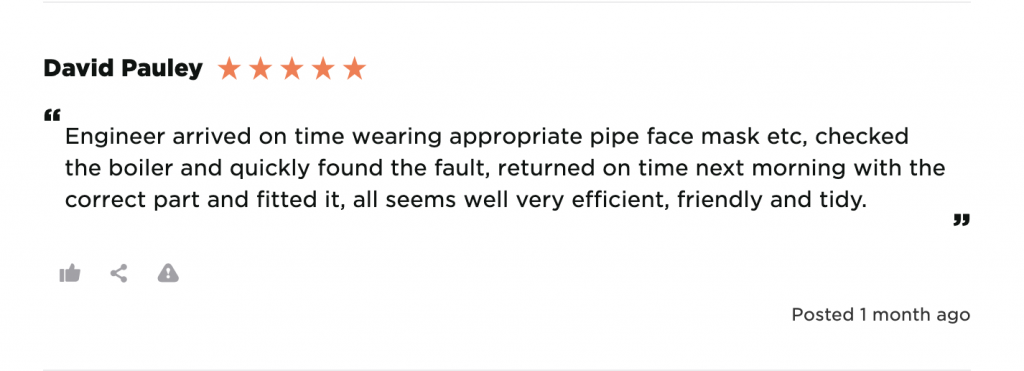Screen dimensions: 1024x371
Task: Click the words 'friendly and tidy'
Action: pos(771,201)
